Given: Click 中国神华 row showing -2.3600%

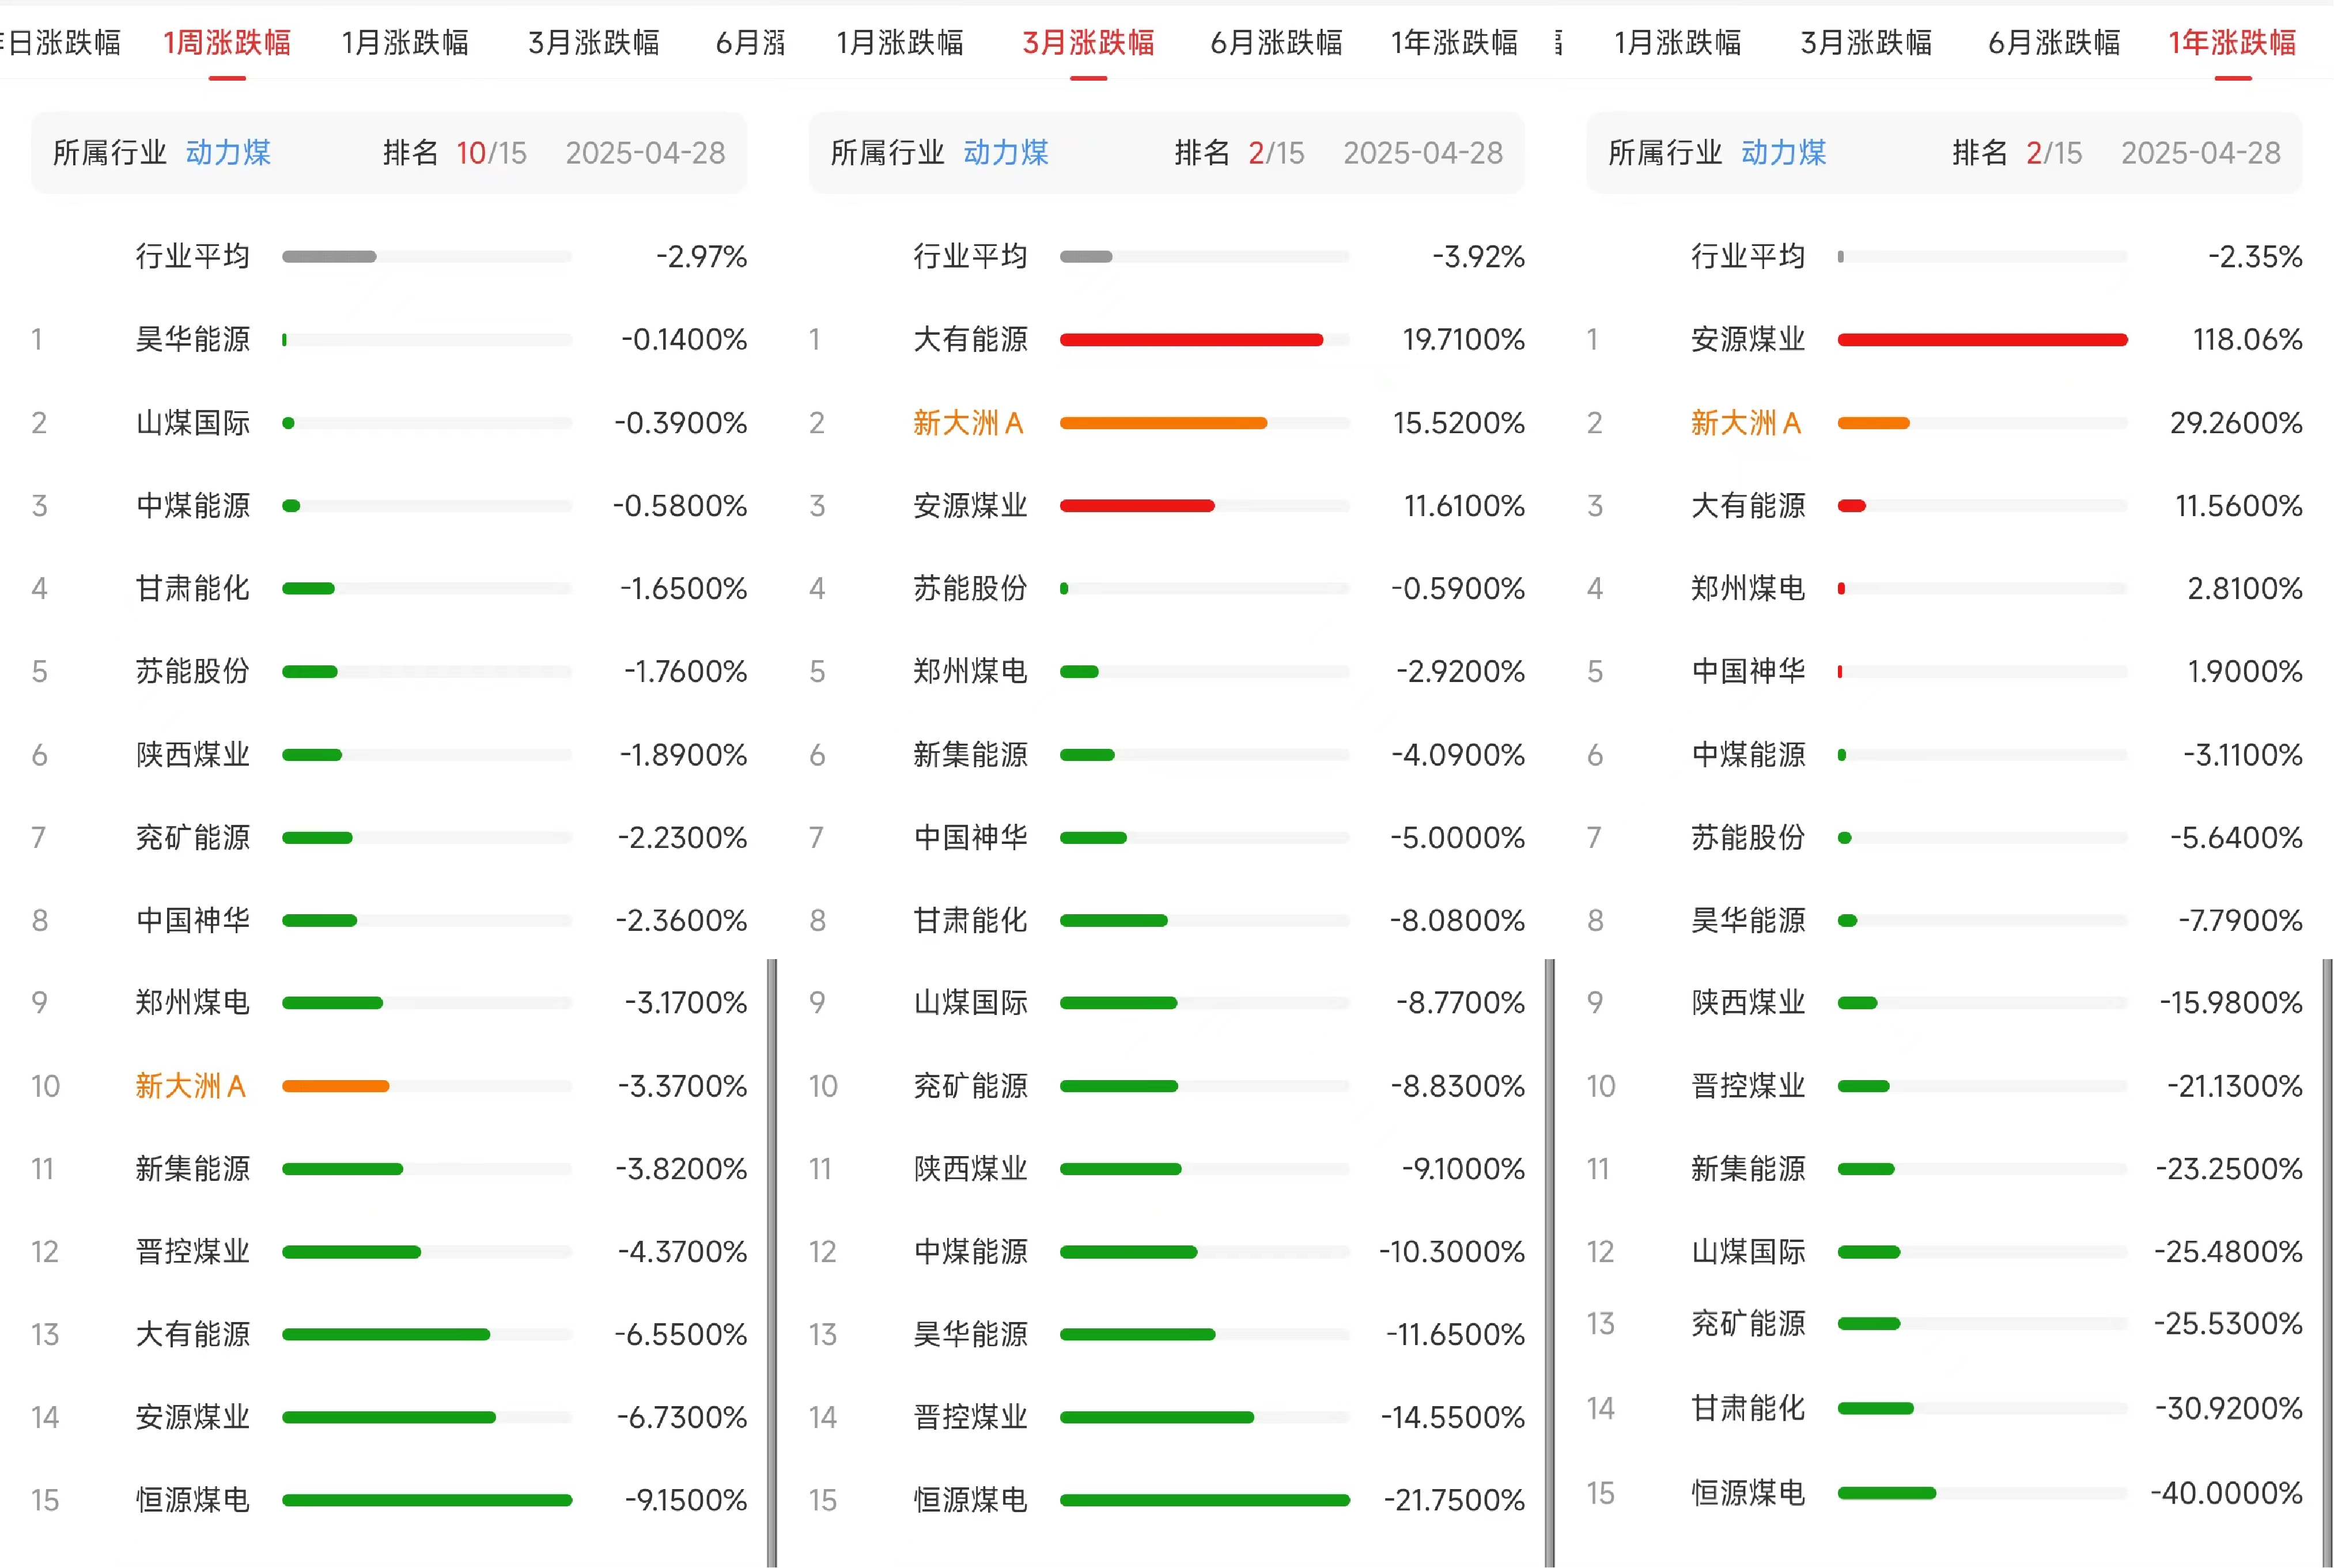Looking at the screenshot, I should (x=389, y=920).
